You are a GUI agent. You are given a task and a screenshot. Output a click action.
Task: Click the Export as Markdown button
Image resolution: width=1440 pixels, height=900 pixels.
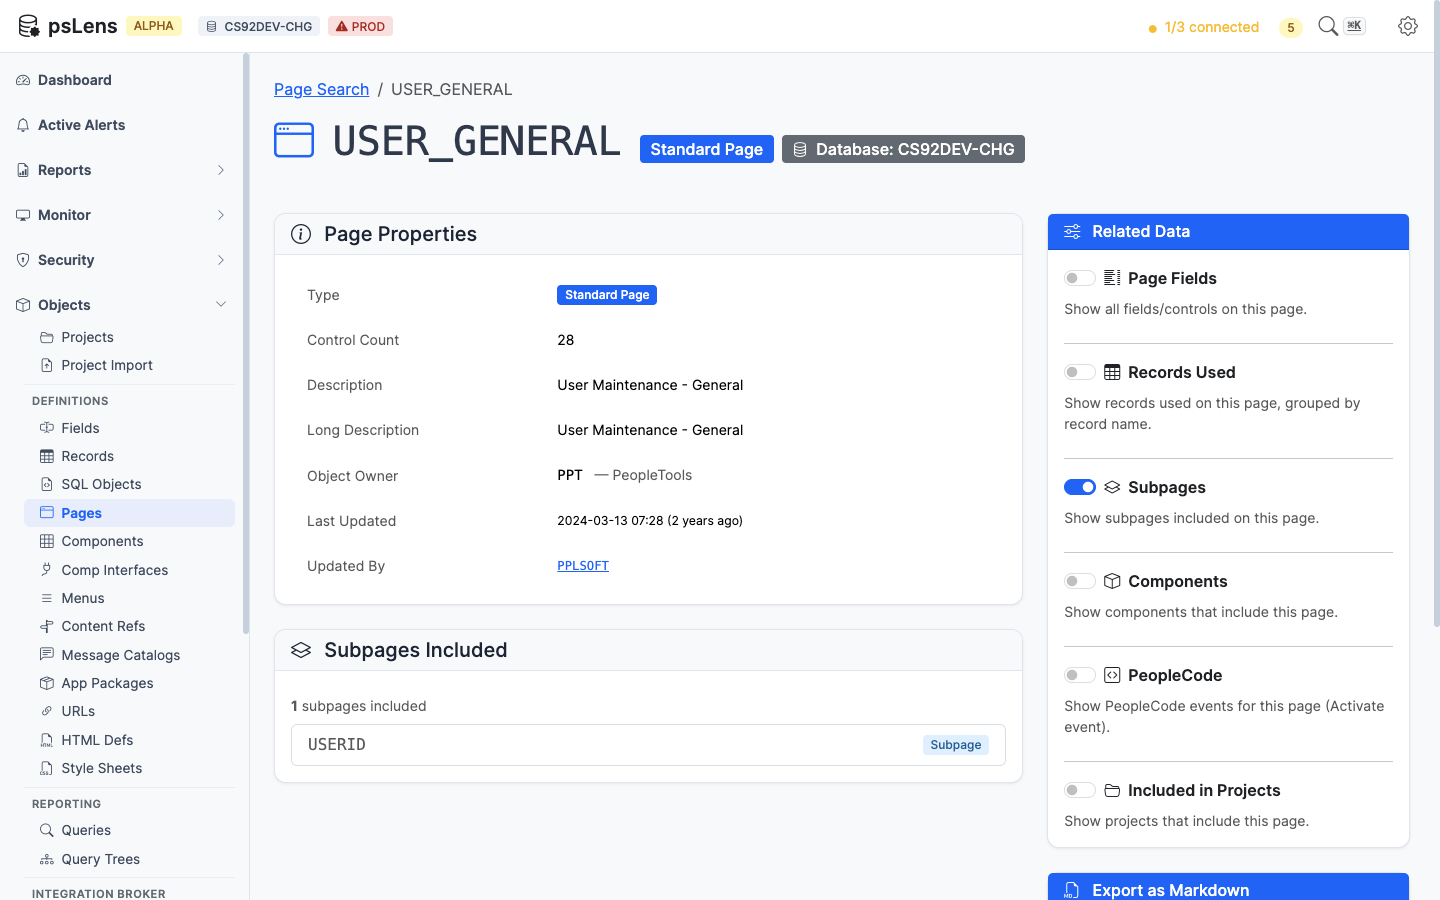click(x=1228, y=888)
